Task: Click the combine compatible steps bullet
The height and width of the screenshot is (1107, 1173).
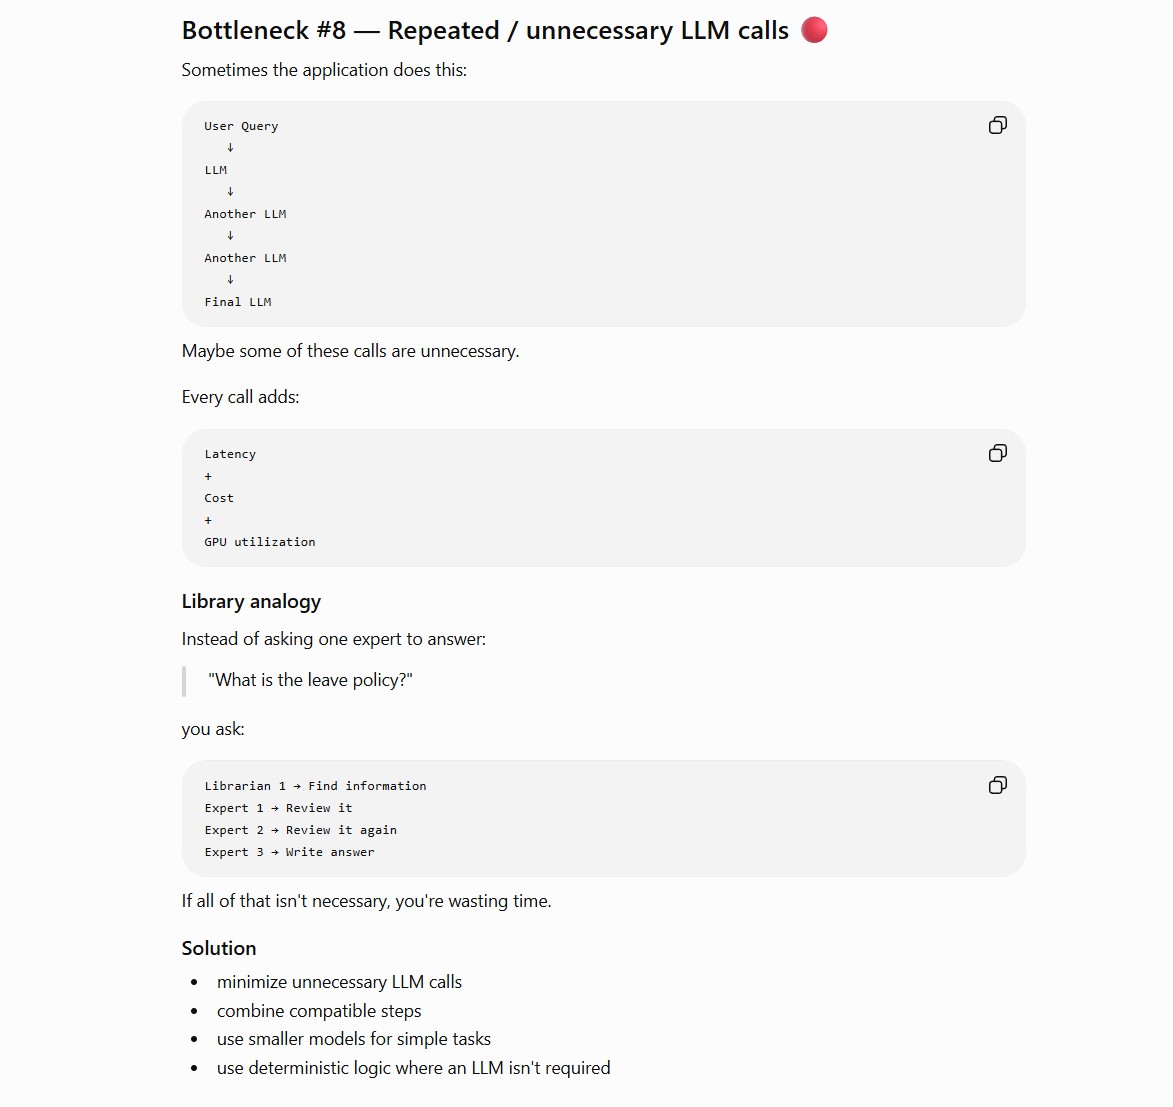Action: (319, 1011)
